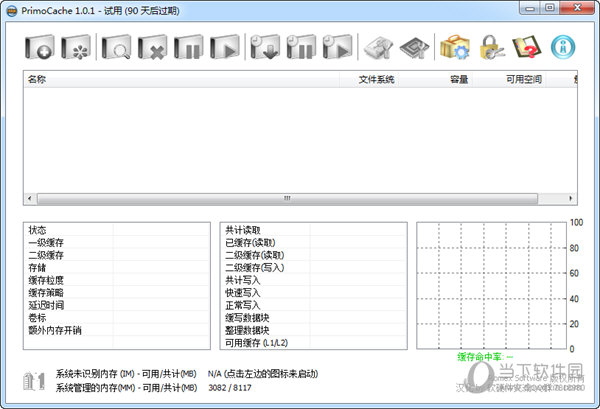Select the 二级缓存 row in left panel

click(x=117, y=255)
